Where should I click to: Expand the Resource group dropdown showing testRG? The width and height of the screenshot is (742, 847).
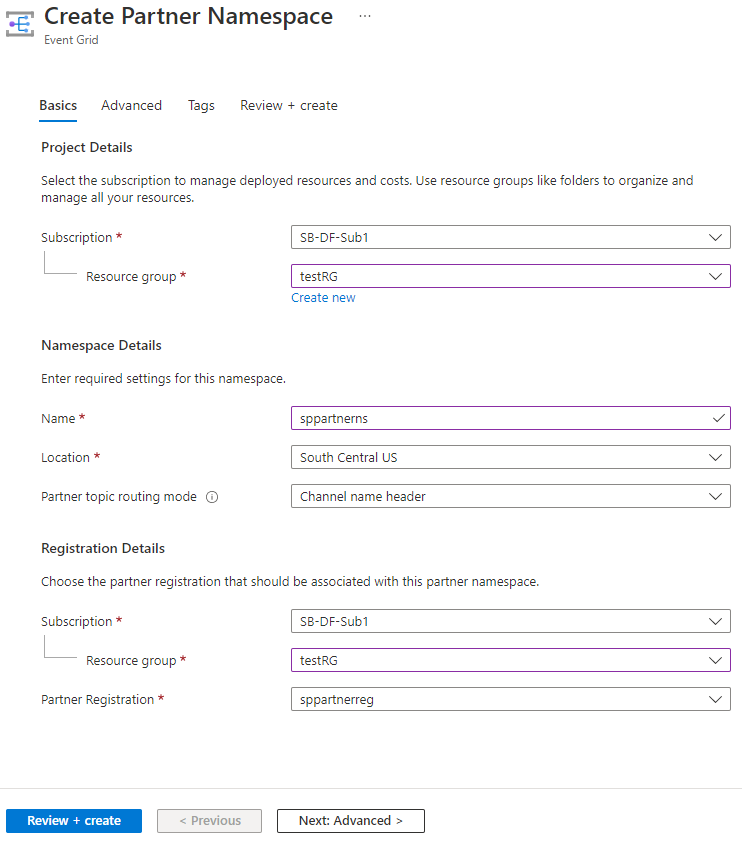pos(716,276)
